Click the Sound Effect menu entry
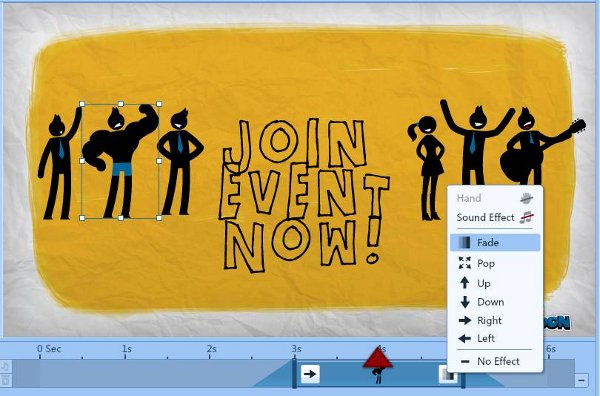Screen dimensions: 600x396 click(495, 217)
